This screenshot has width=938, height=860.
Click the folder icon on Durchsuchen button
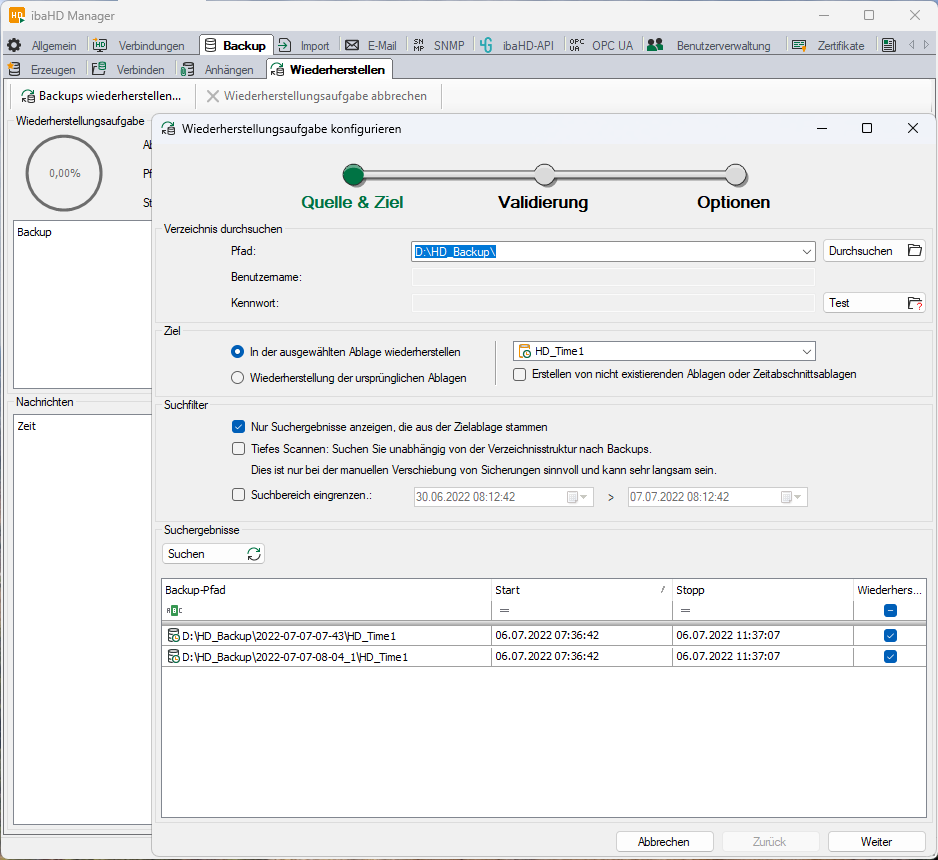tap(914, 251)
